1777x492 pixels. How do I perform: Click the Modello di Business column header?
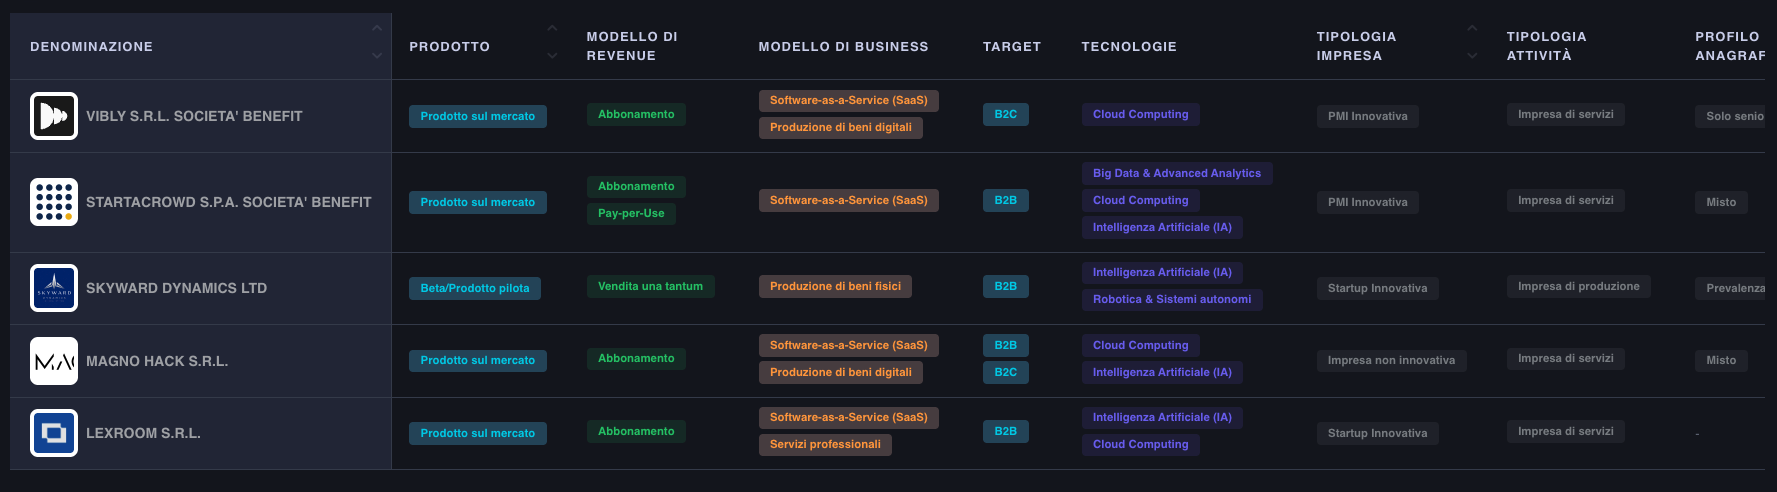tap(843, 47)
